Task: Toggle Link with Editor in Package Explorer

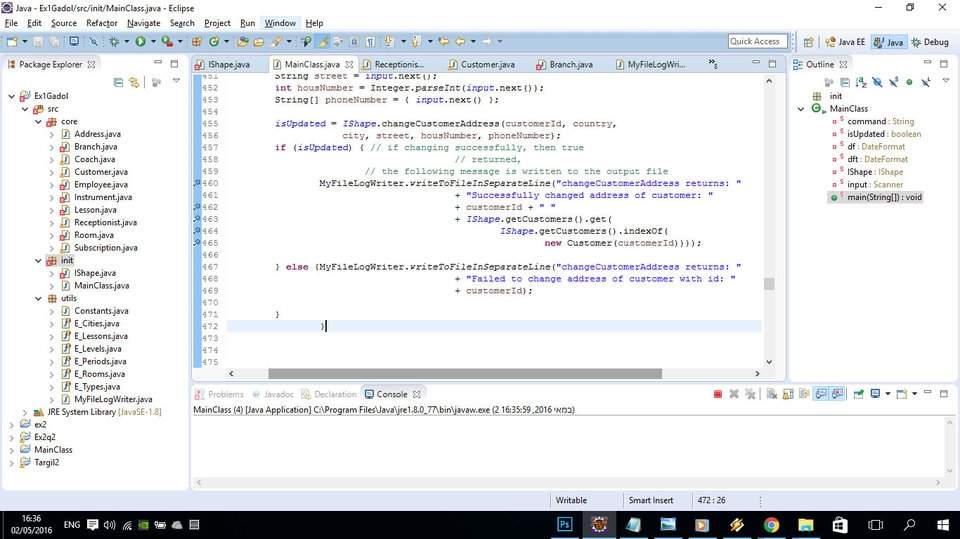Action: (134, 82)
